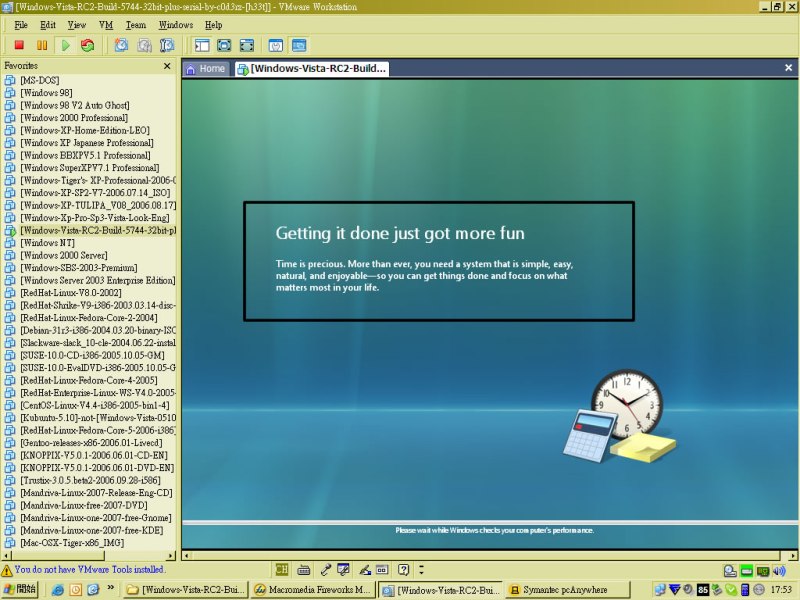Click the language bar keyboard icon
The width and height of the screenshot is (800, 600).
304,569
